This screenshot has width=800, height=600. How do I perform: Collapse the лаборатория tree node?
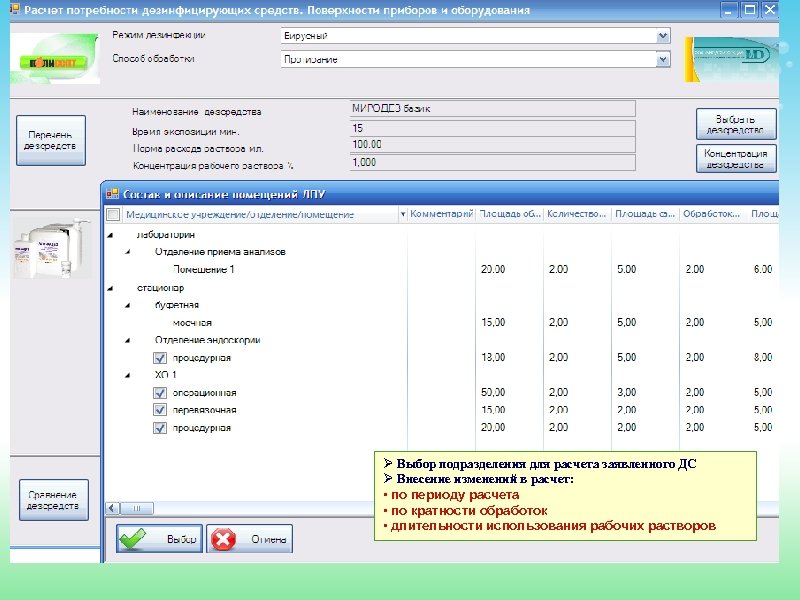pos(110,235)
